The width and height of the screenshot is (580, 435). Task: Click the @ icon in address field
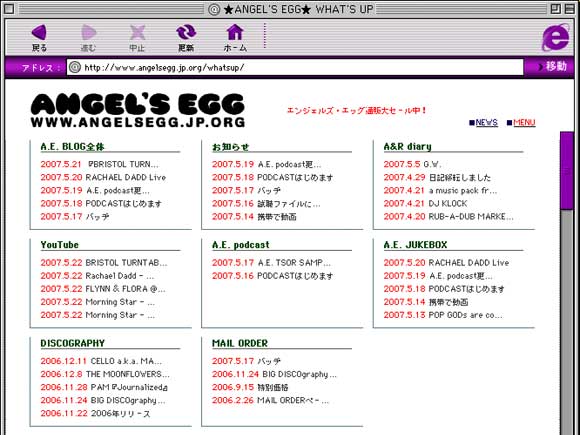tap(75, 67)
